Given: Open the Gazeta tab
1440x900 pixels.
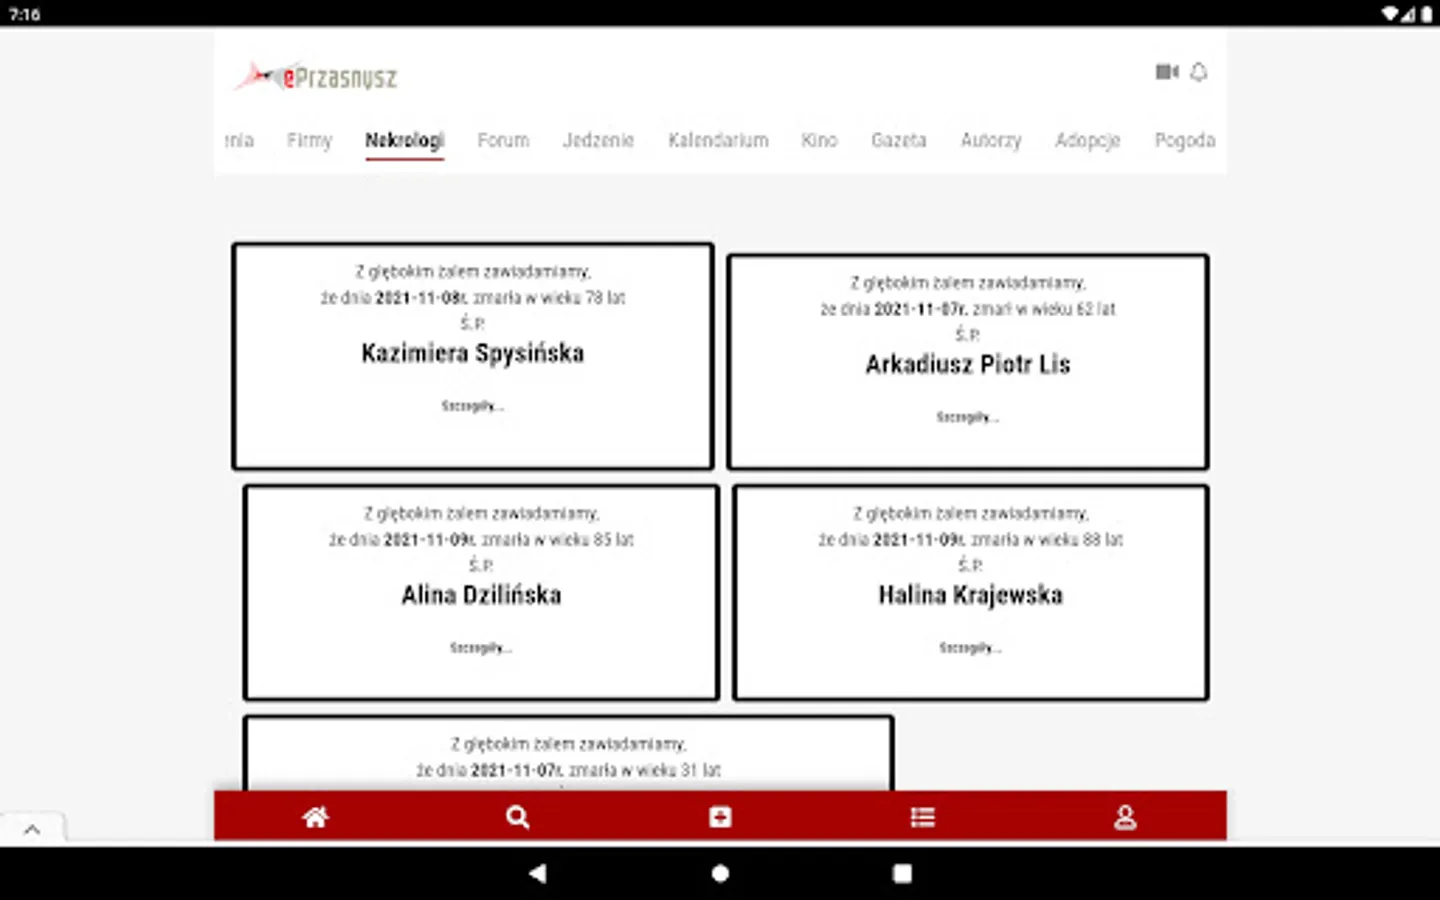Looking at the screenshot, I should [x=899, y=140].
